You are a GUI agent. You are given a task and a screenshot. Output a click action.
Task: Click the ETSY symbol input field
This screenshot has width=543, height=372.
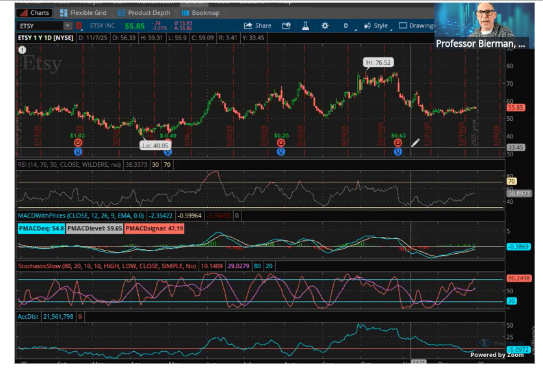(x=40, y=26)
